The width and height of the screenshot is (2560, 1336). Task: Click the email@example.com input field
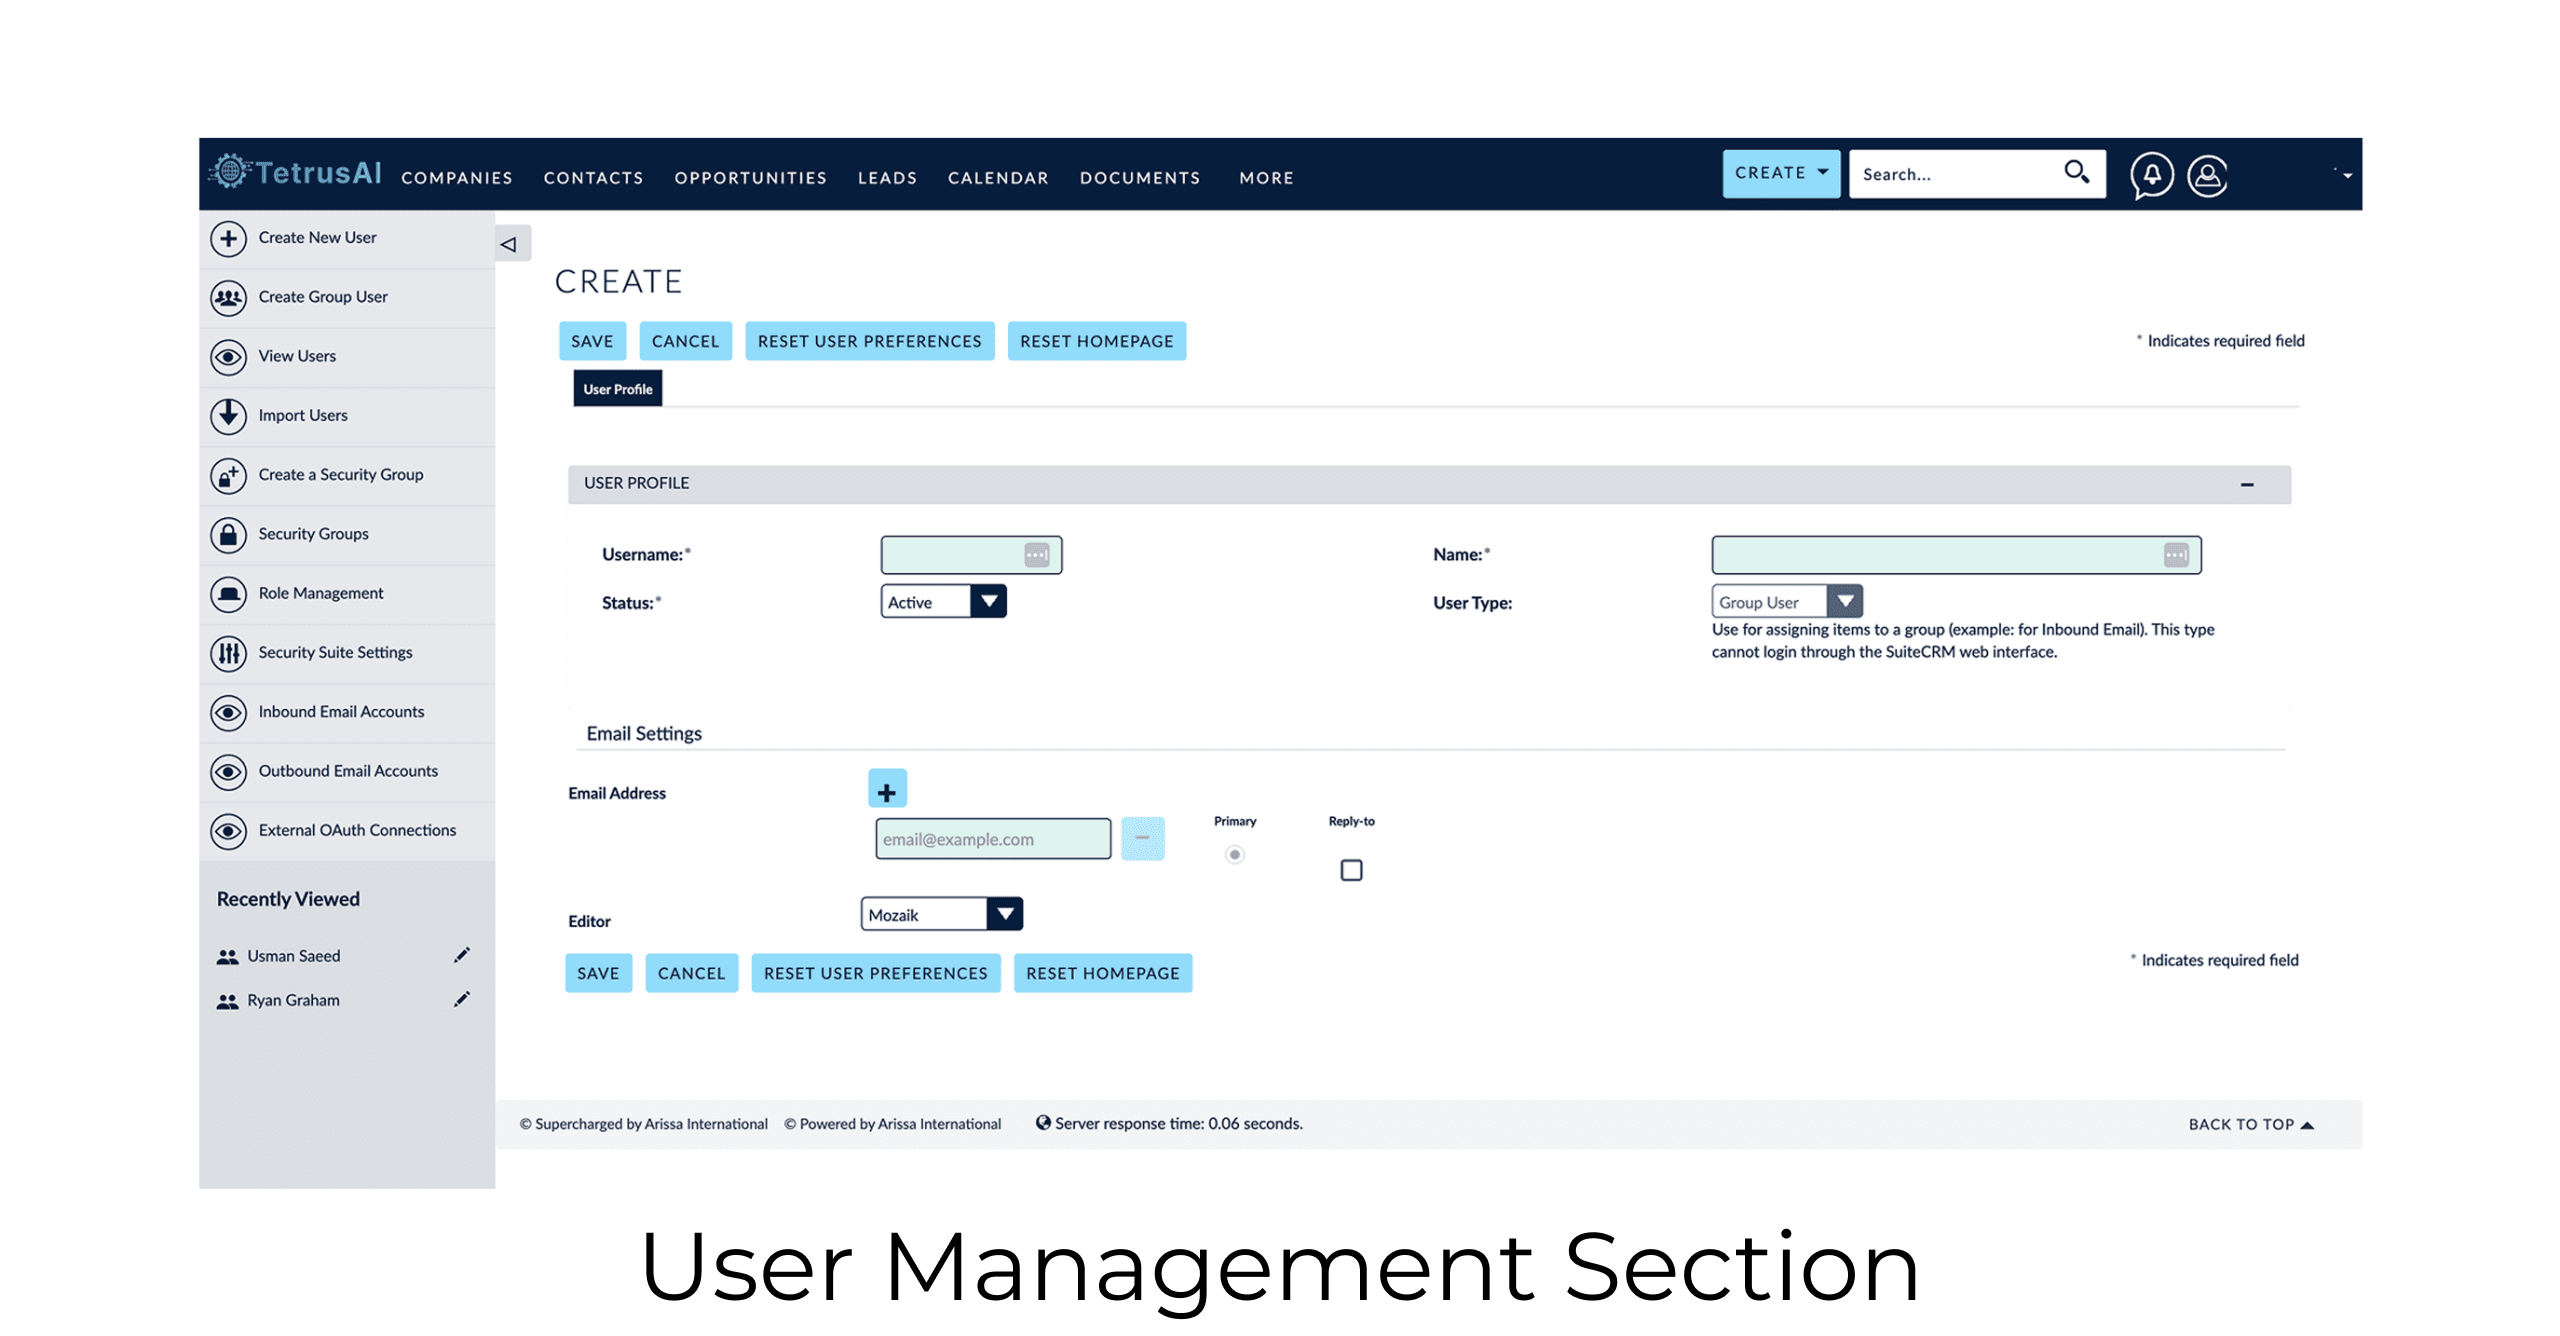pyautogui.click(x=992, y=838)
